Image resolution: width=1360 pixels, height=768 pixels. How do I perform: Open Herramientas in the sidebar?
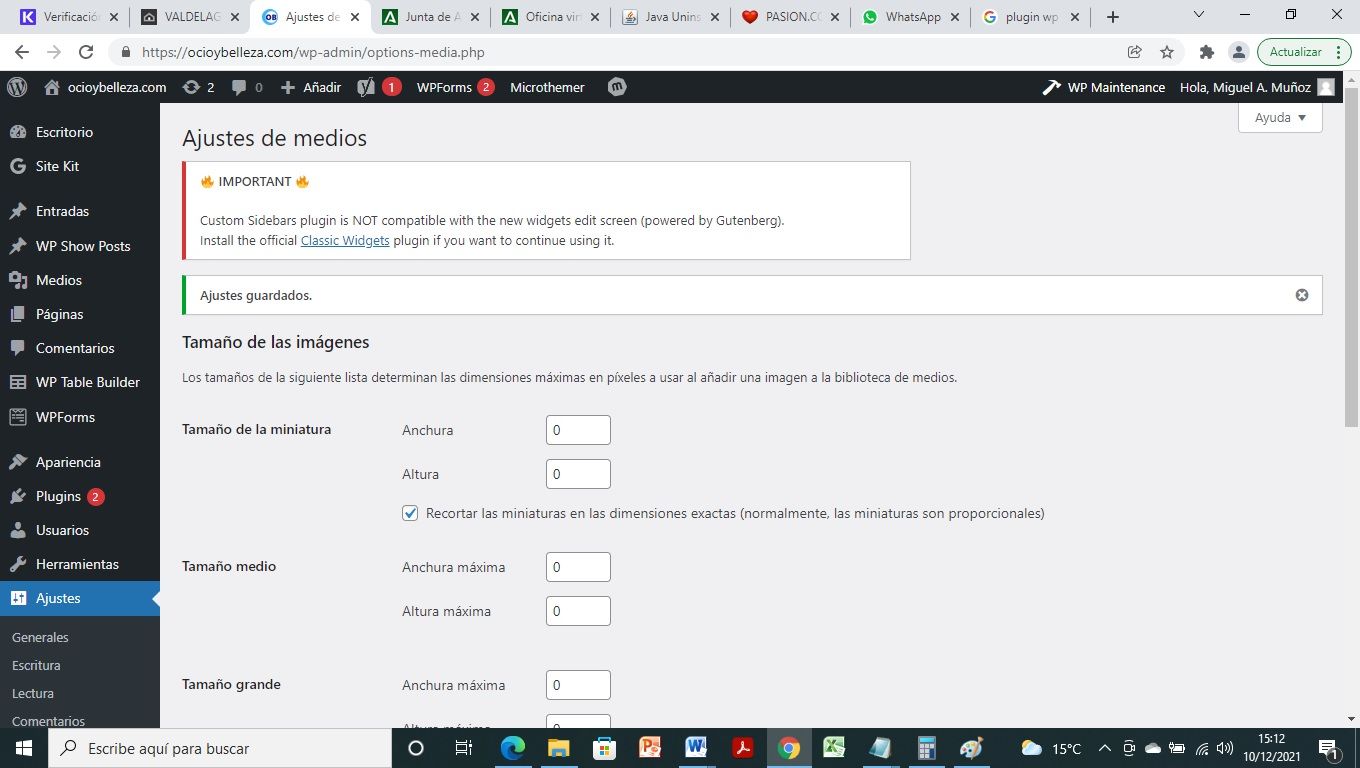coord(80,564)
